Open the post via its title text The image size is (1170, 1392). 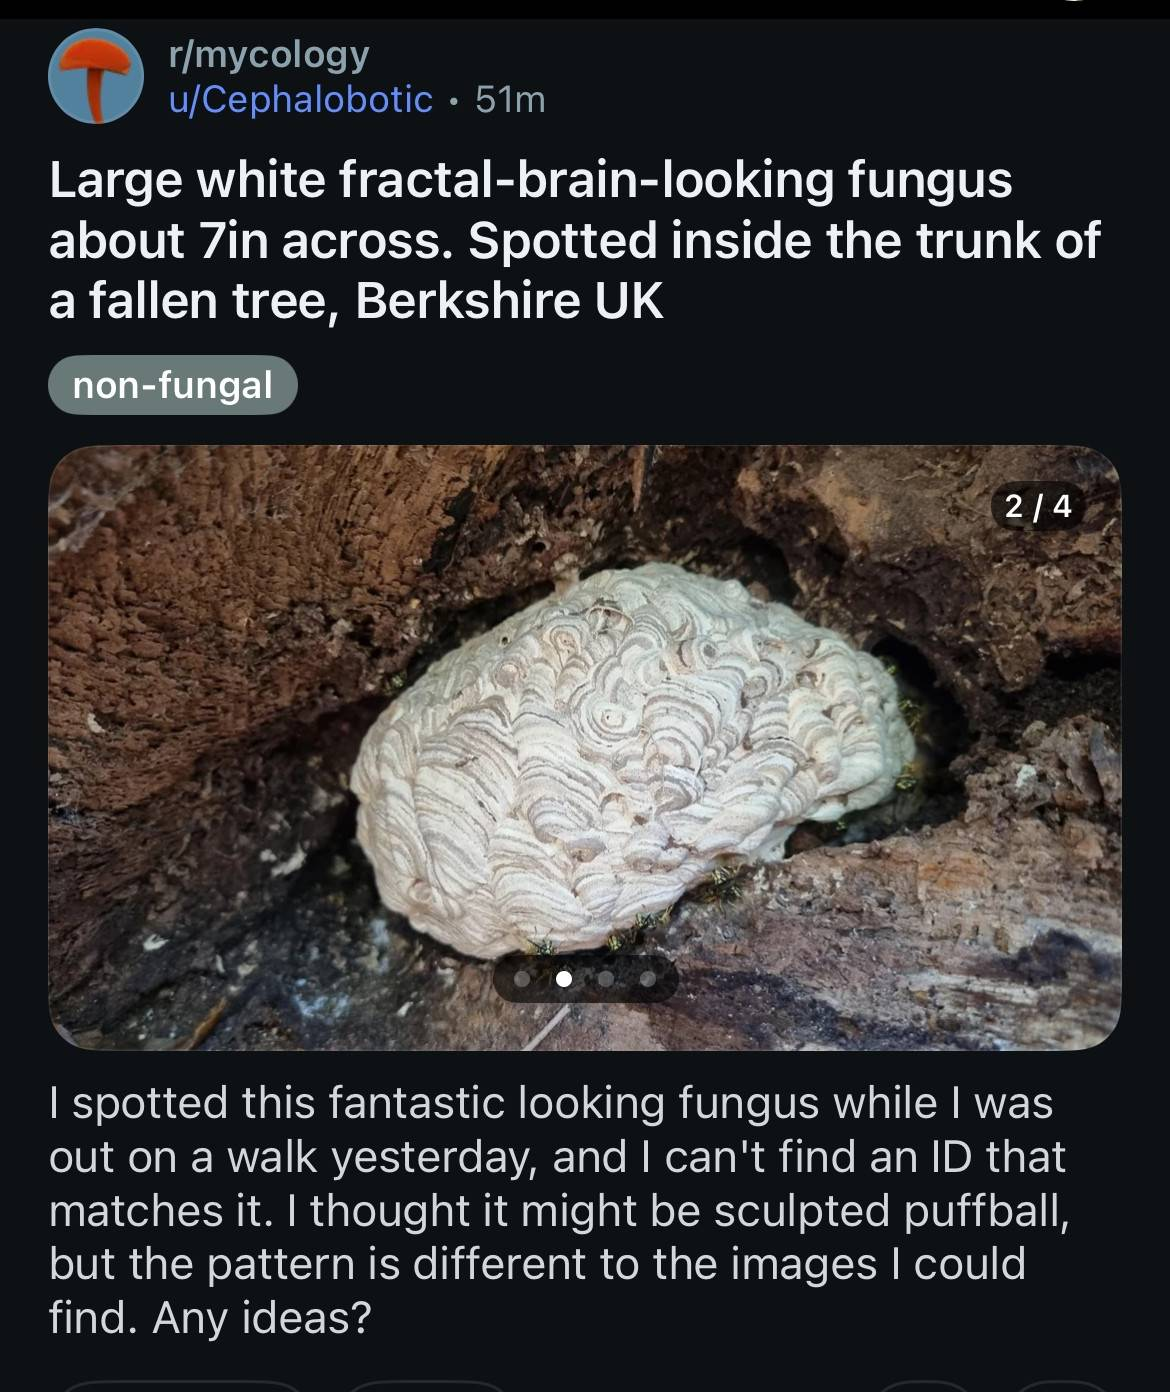575,240
